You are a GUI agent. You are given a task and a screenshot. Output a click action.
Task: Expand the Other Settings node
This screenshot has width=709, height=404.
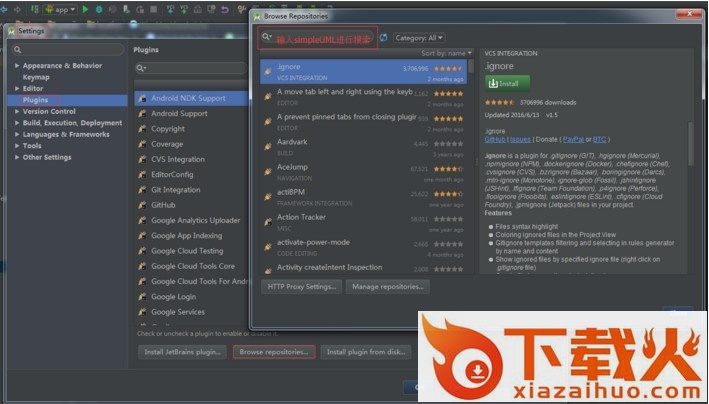(17, 157)
